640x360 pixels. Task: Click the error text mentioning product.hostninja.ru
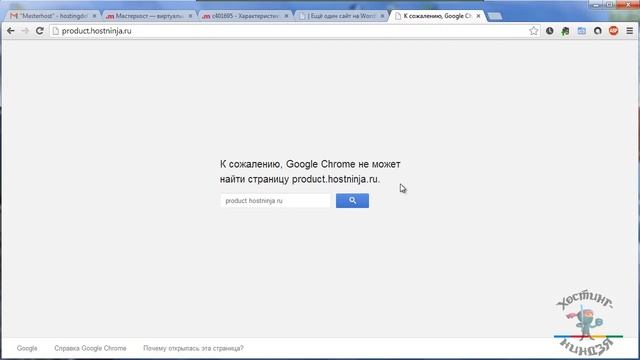[x=310, y=171]
